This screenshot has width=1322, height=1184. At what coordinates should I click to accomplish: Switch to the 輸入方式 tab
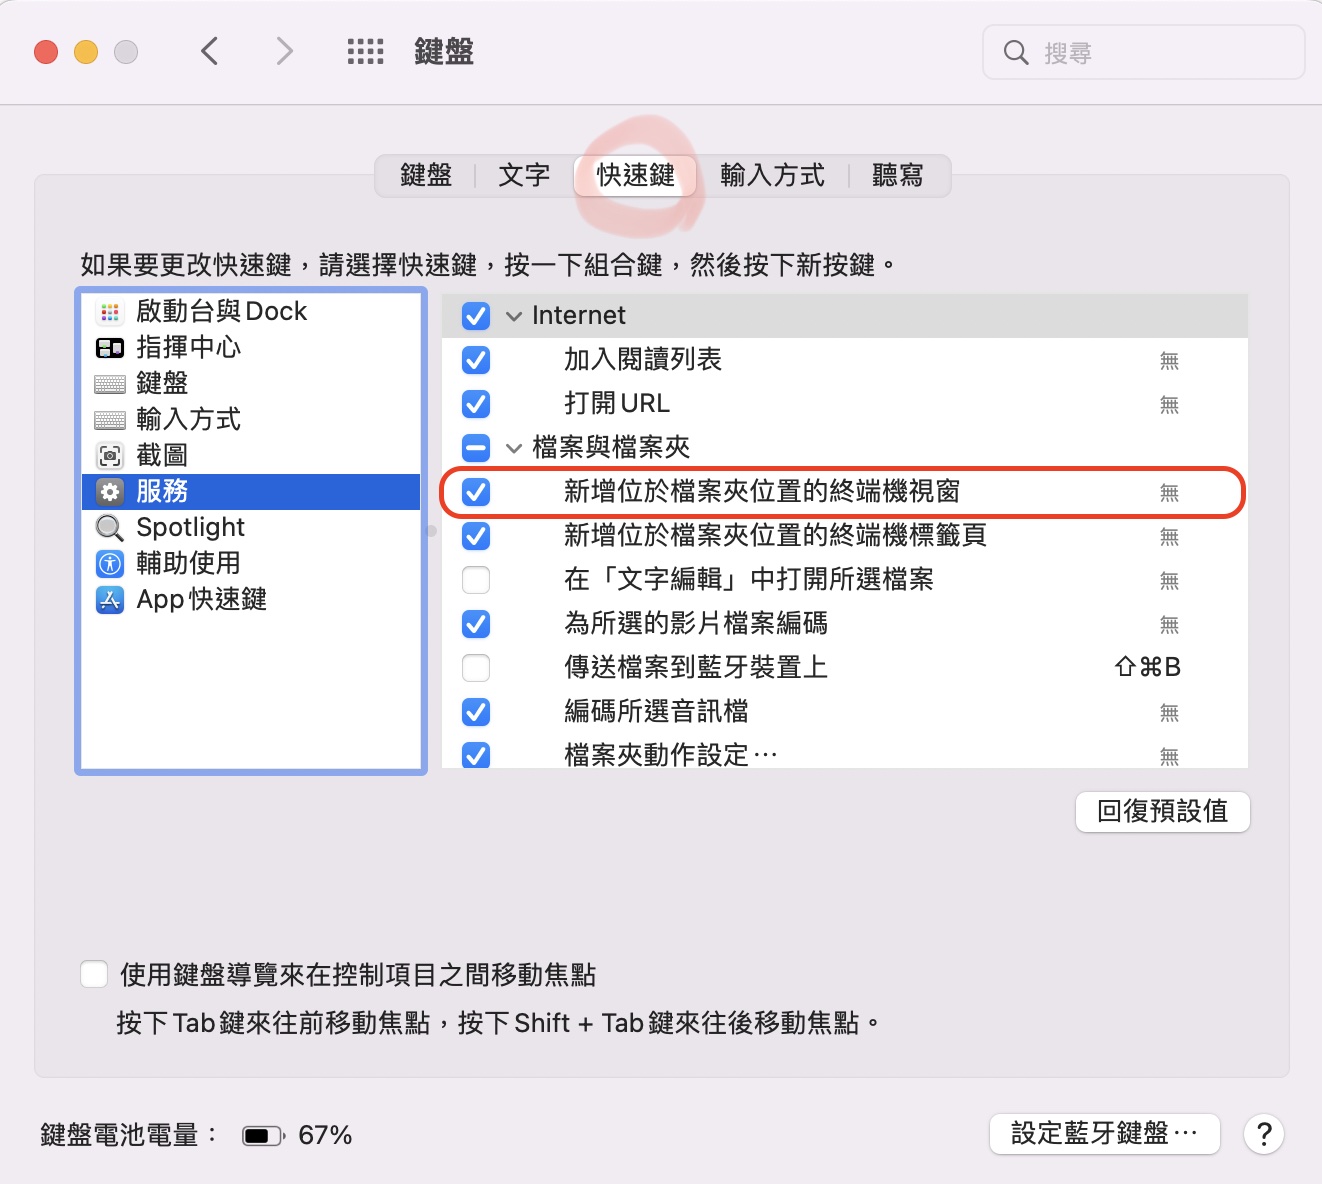click(x=772, y=176)
